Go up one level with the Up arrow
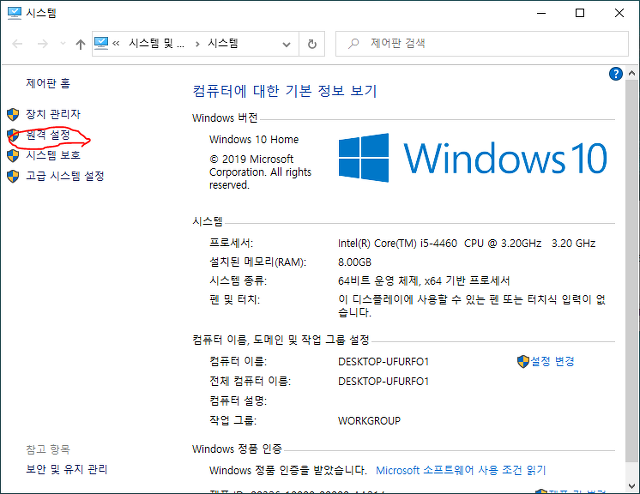Viewport: 640px width, 494px height. click(x=80, y=44)
